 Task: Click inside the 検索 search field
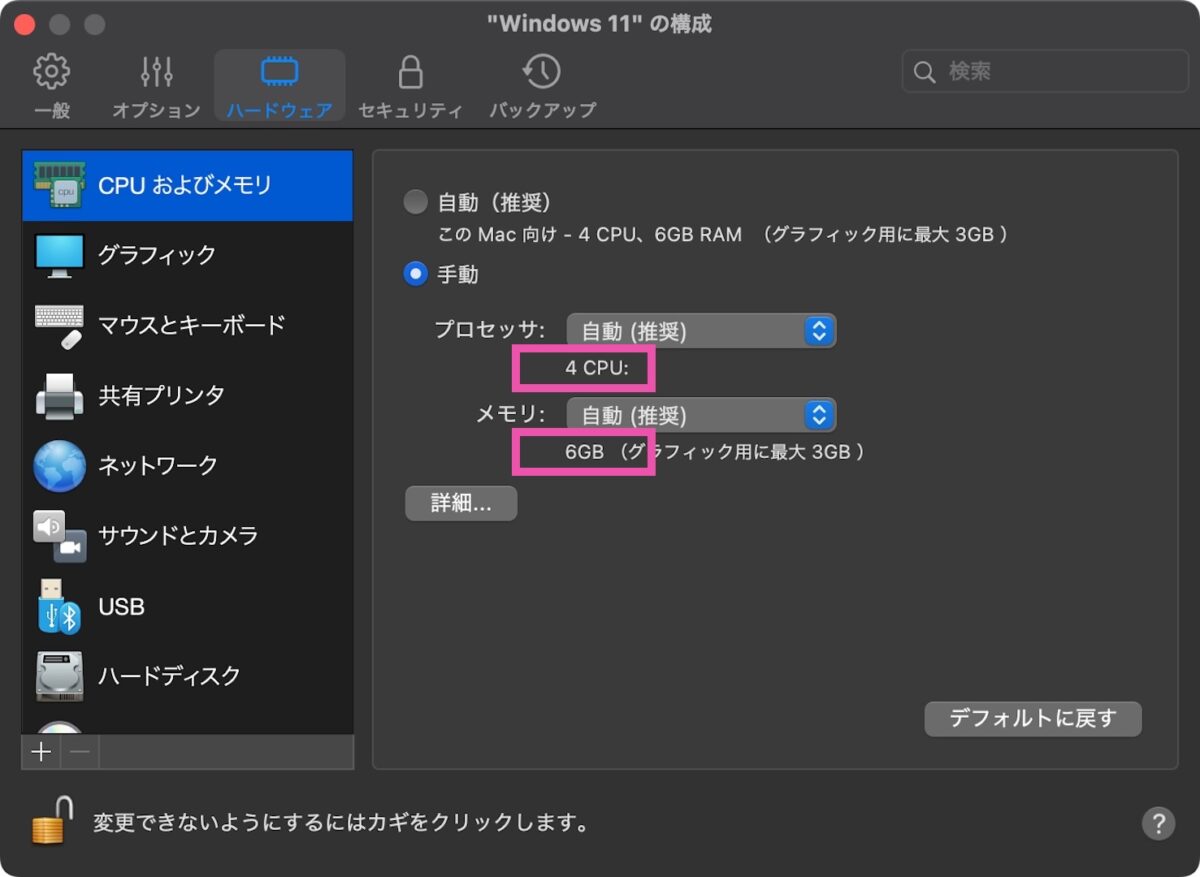click(1044, 71)
